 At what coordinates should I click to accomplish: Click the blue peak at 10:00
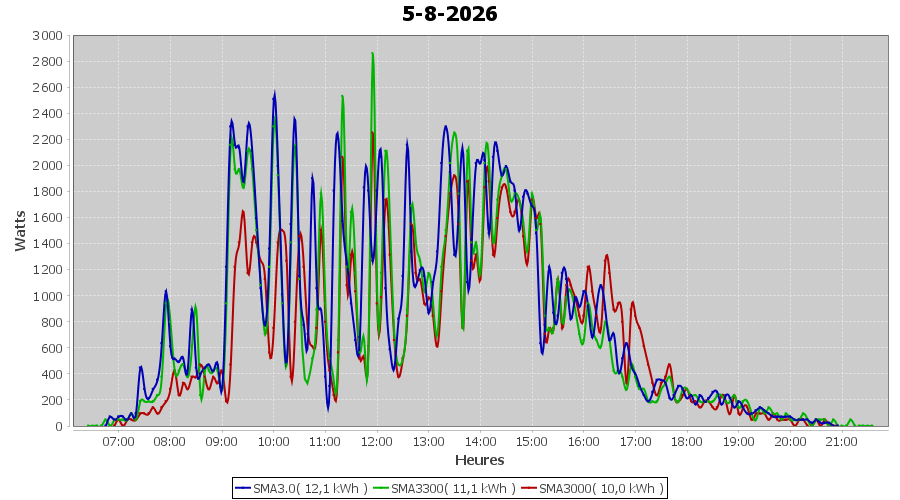274,92
